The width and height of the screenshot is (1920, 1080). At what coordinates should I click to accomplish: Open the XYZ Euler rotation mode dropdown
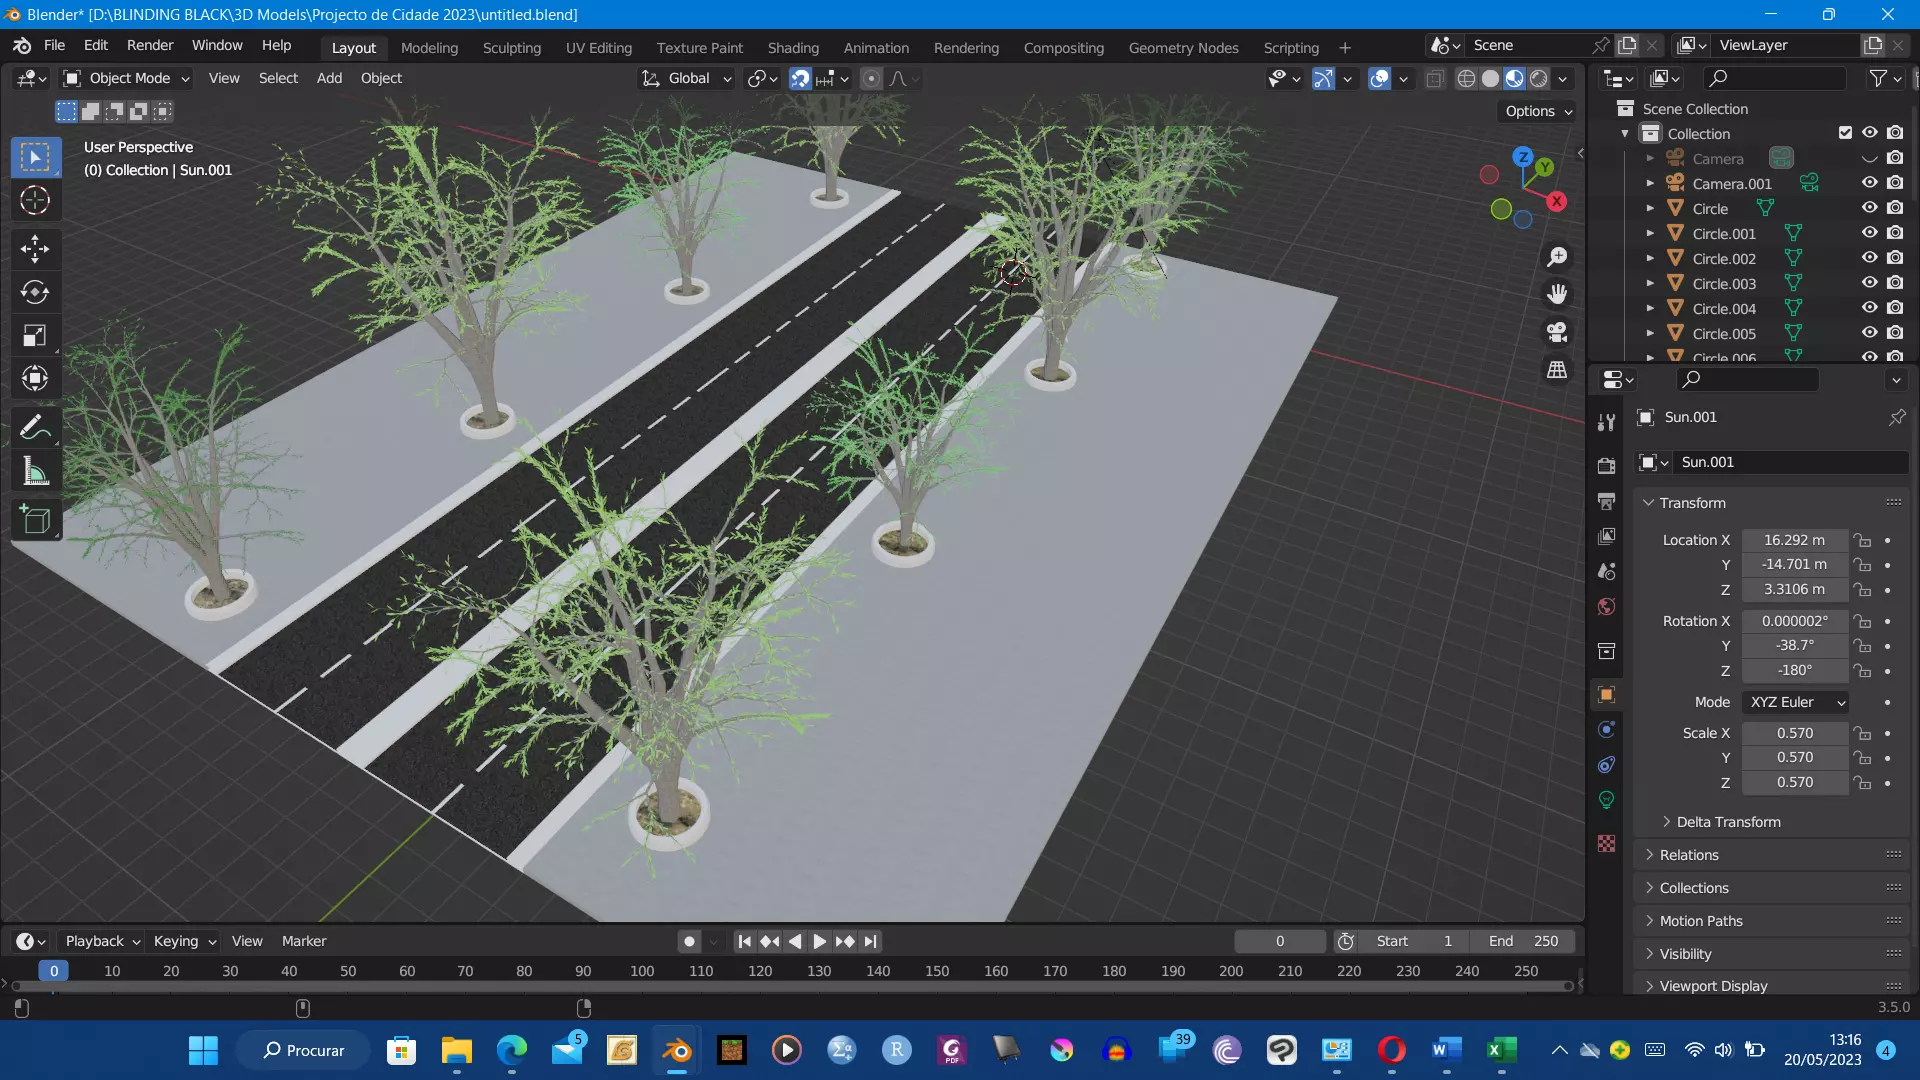[1796, 702]
